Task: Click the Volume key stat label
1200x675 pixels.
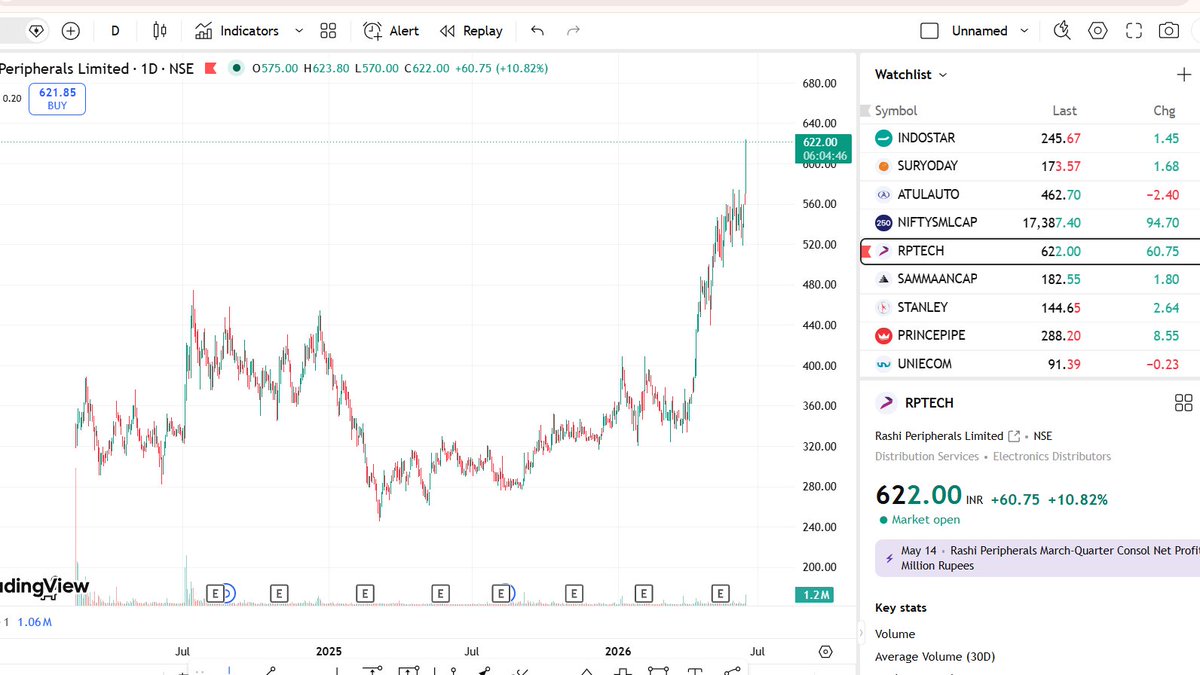Action: coord(895,634)
